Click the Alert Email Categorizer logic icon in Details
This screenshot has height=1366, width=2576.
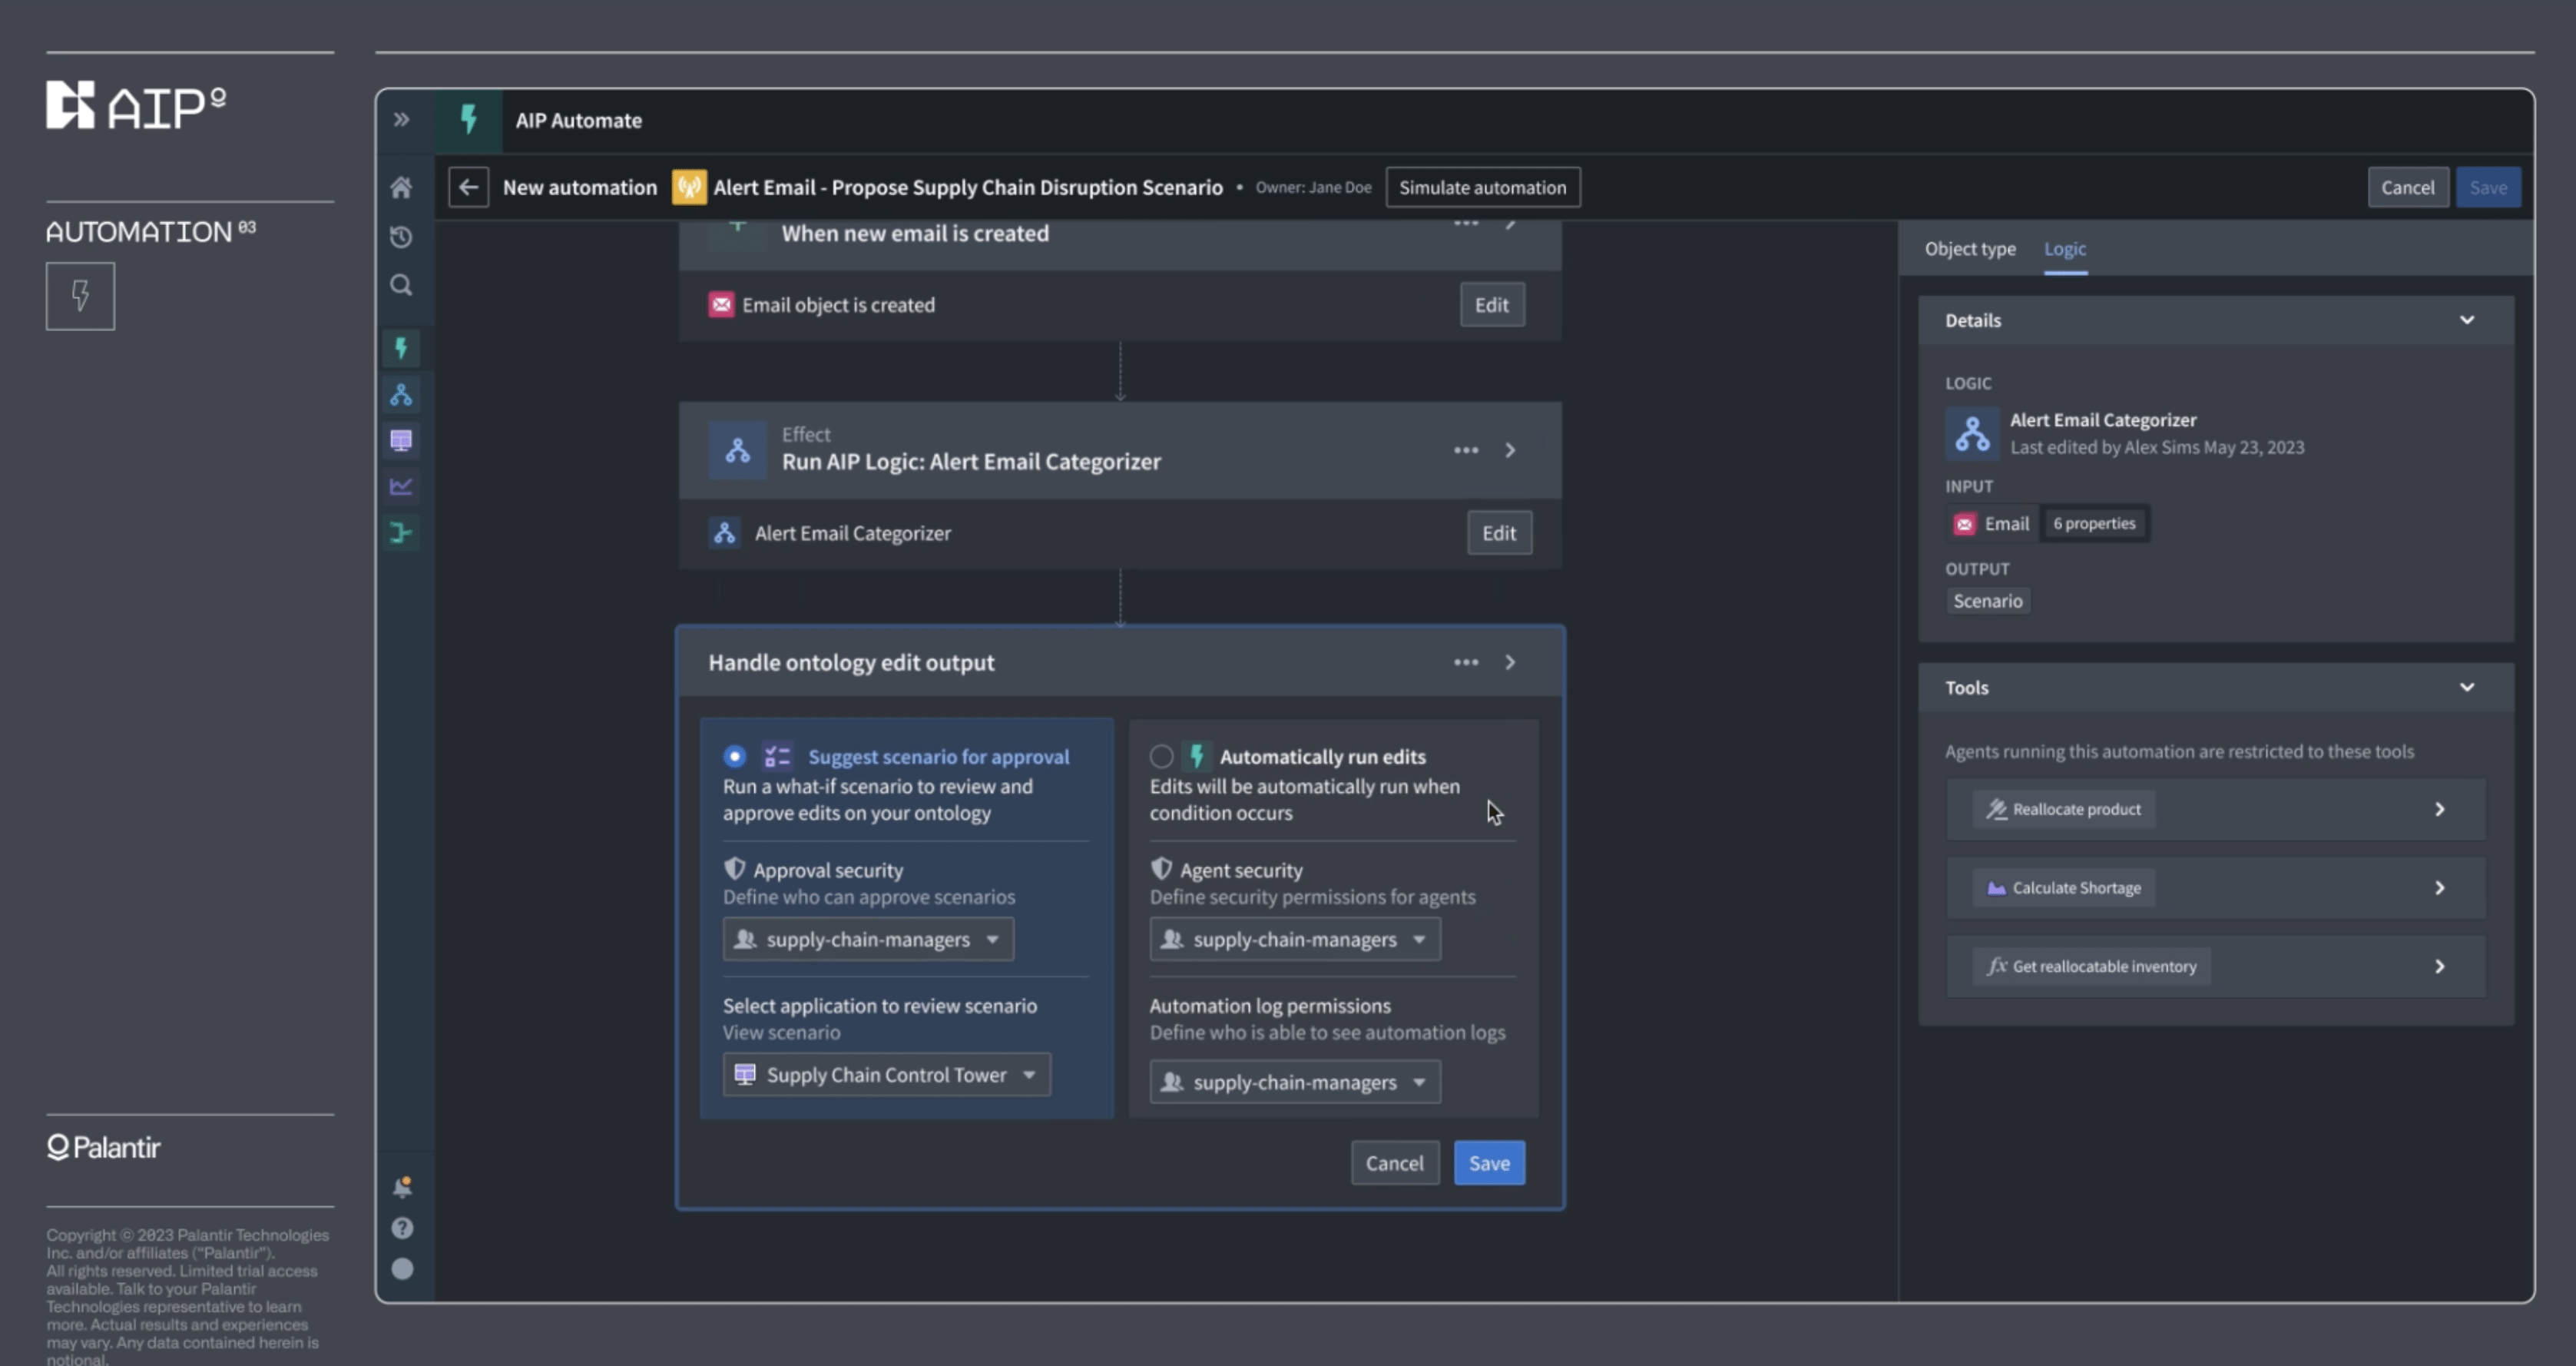coord(1972,433)
